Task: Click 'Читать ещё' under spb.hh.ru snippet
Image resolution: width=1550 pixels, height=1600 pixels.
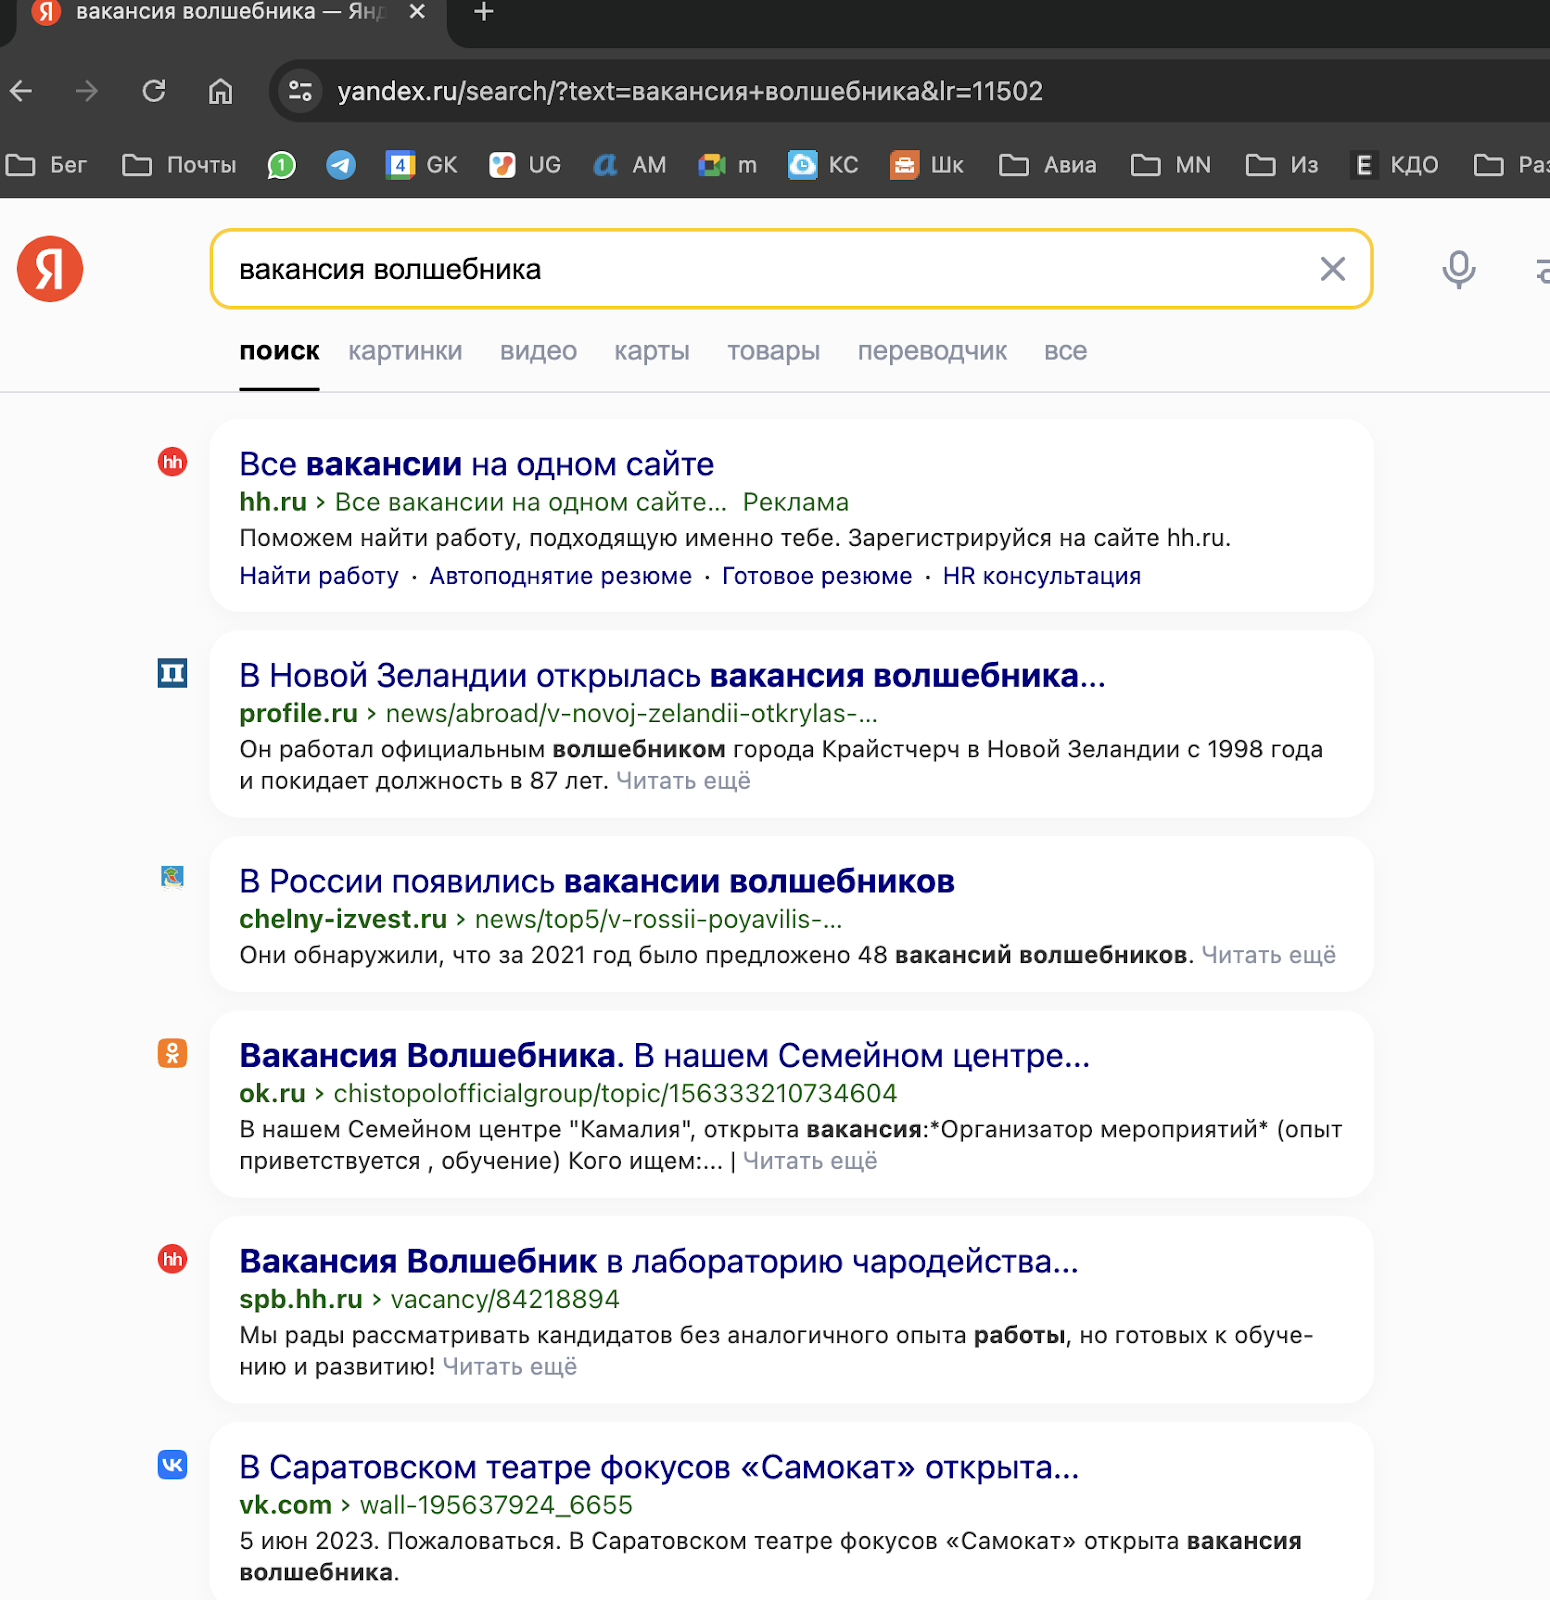Action: (x=509, y=1367)
